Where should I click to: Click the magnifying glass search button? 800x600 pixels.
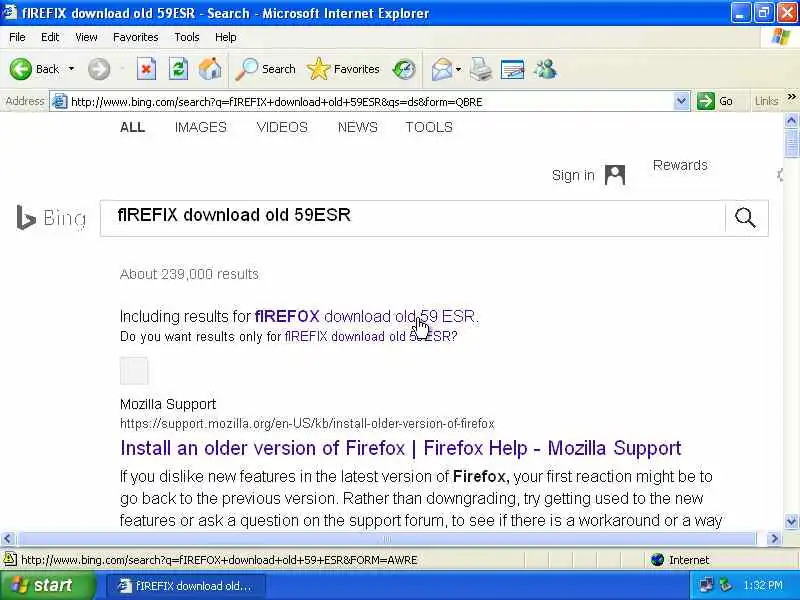click(745, 218)
